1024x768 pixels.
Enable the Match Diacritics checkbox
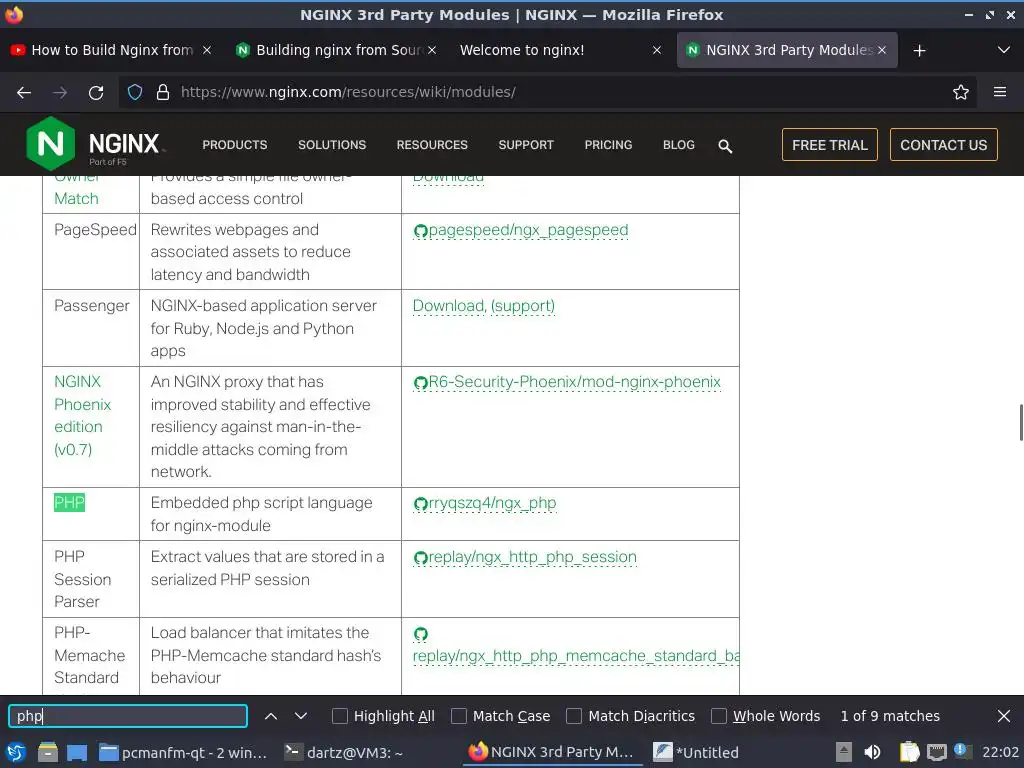coord(574,716)
